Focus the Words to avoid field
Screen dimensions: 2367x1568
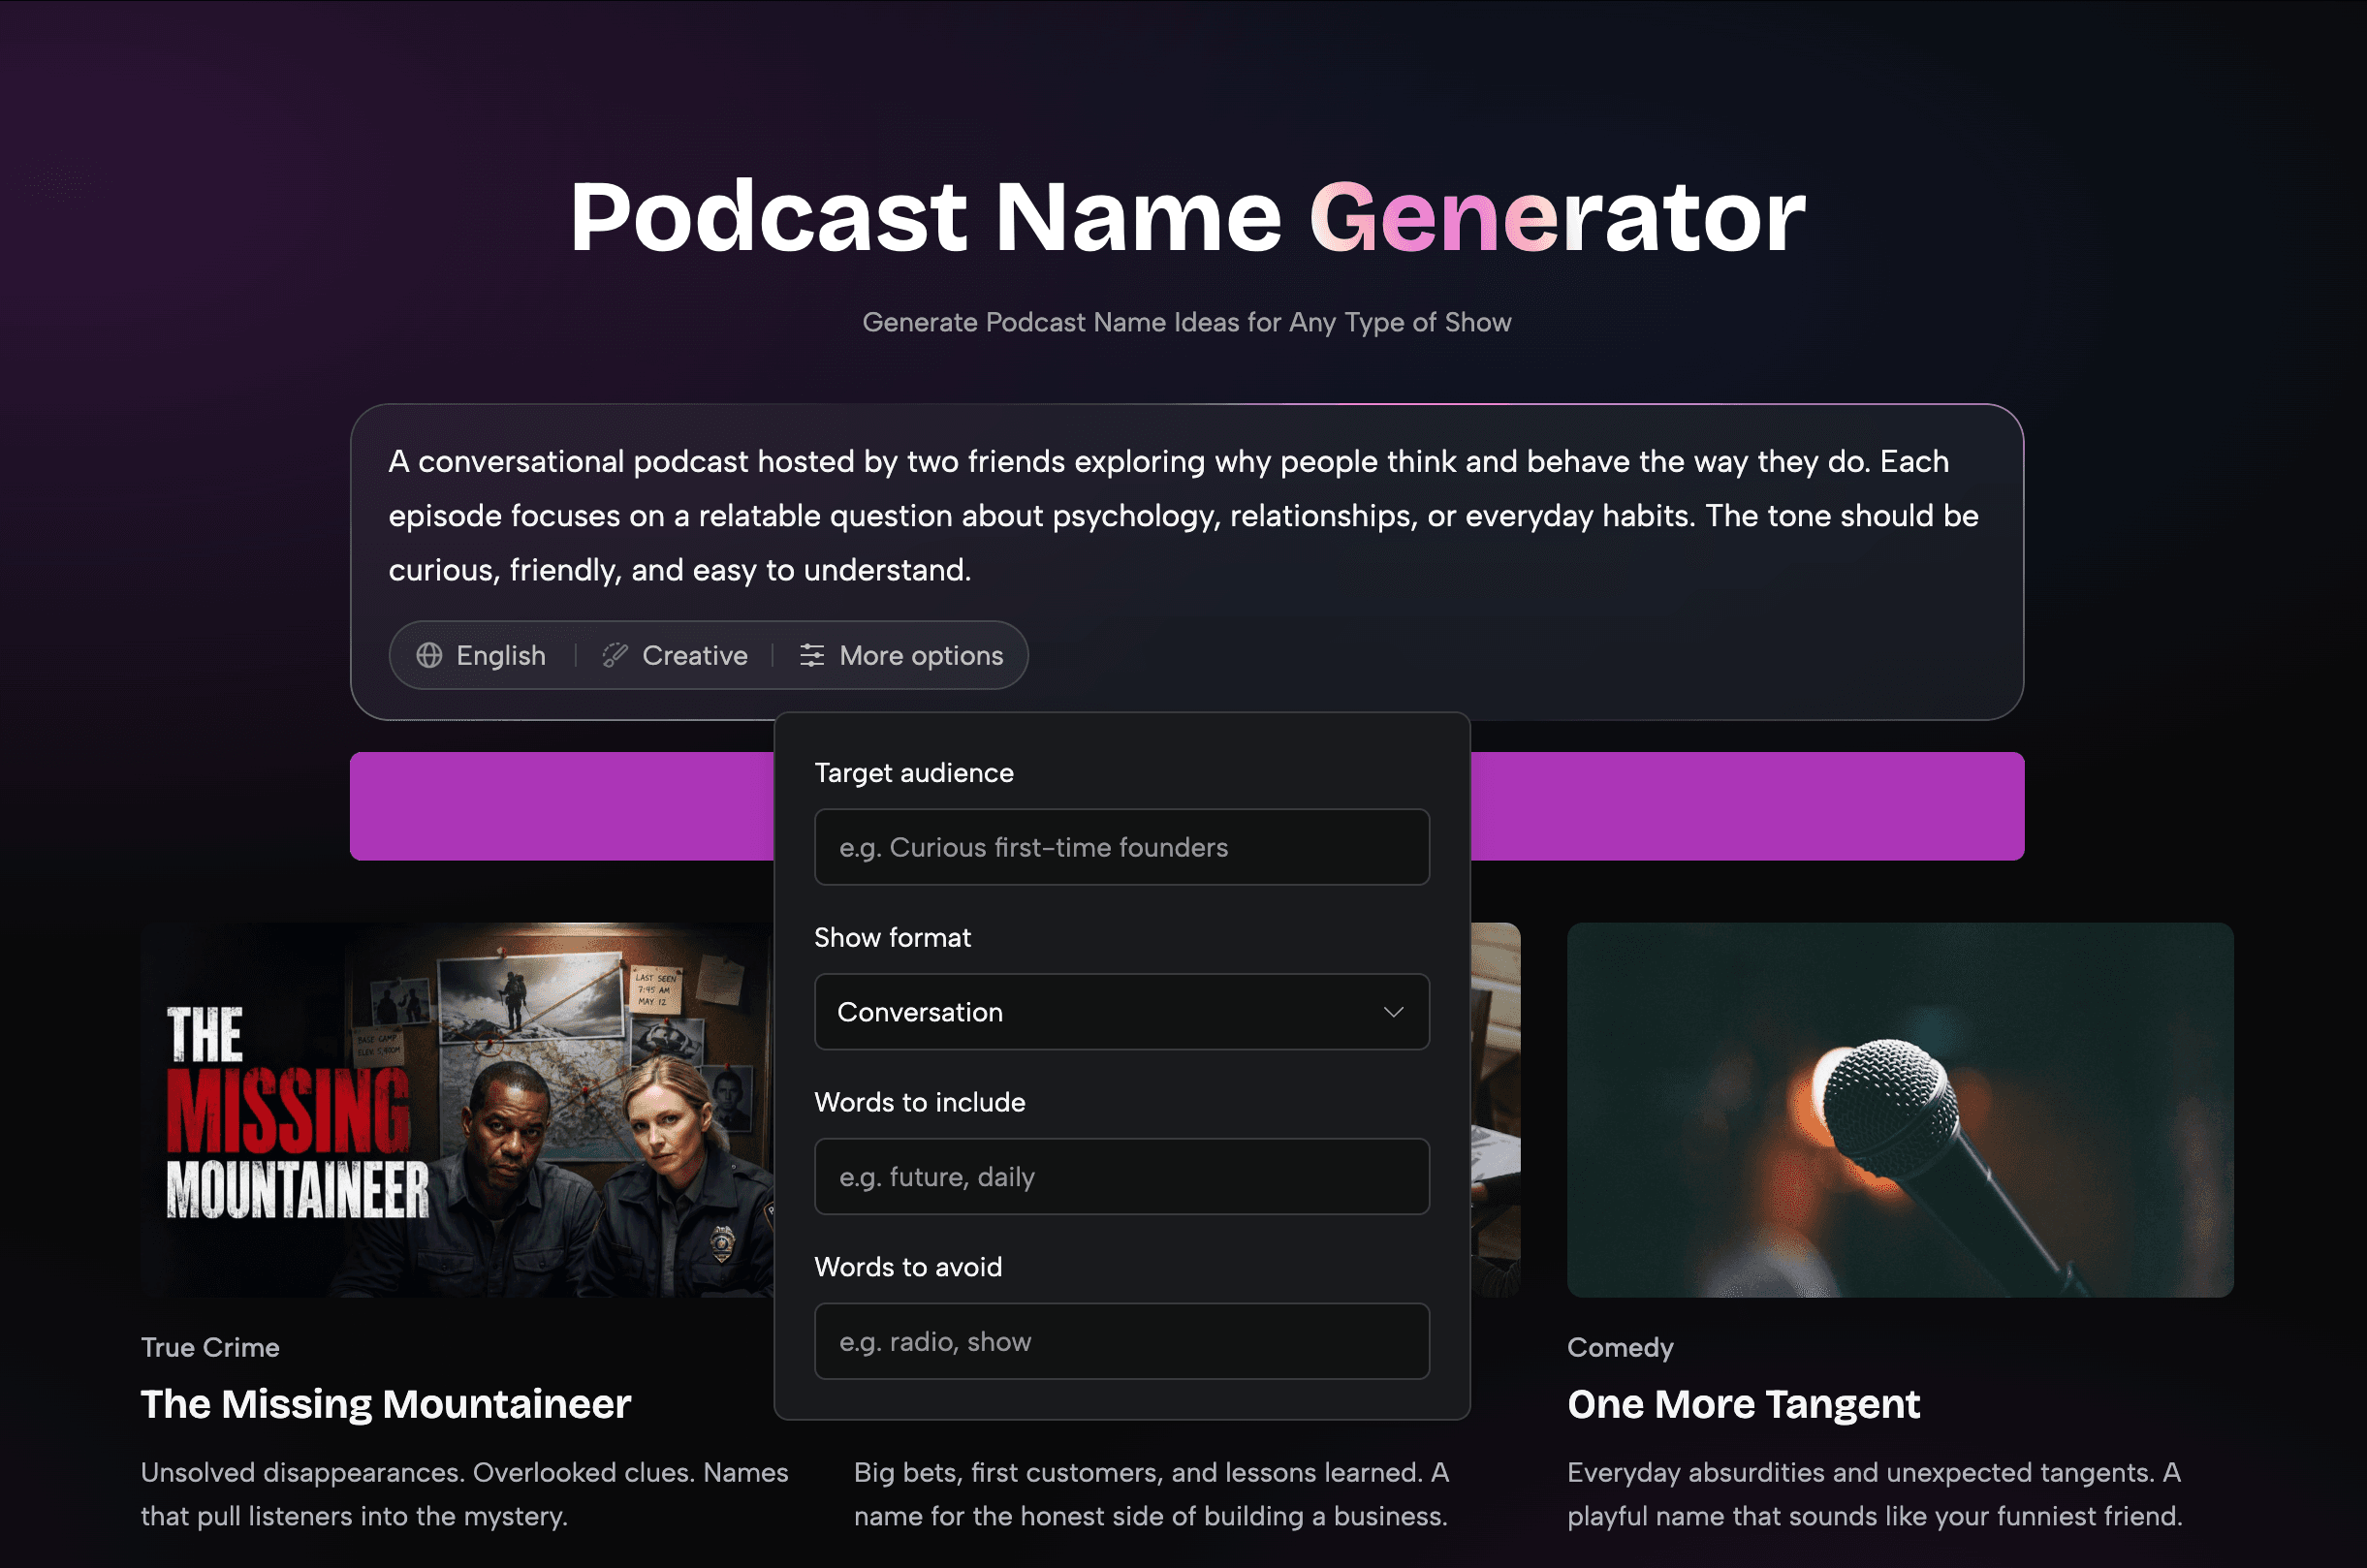(1122, 1341)
